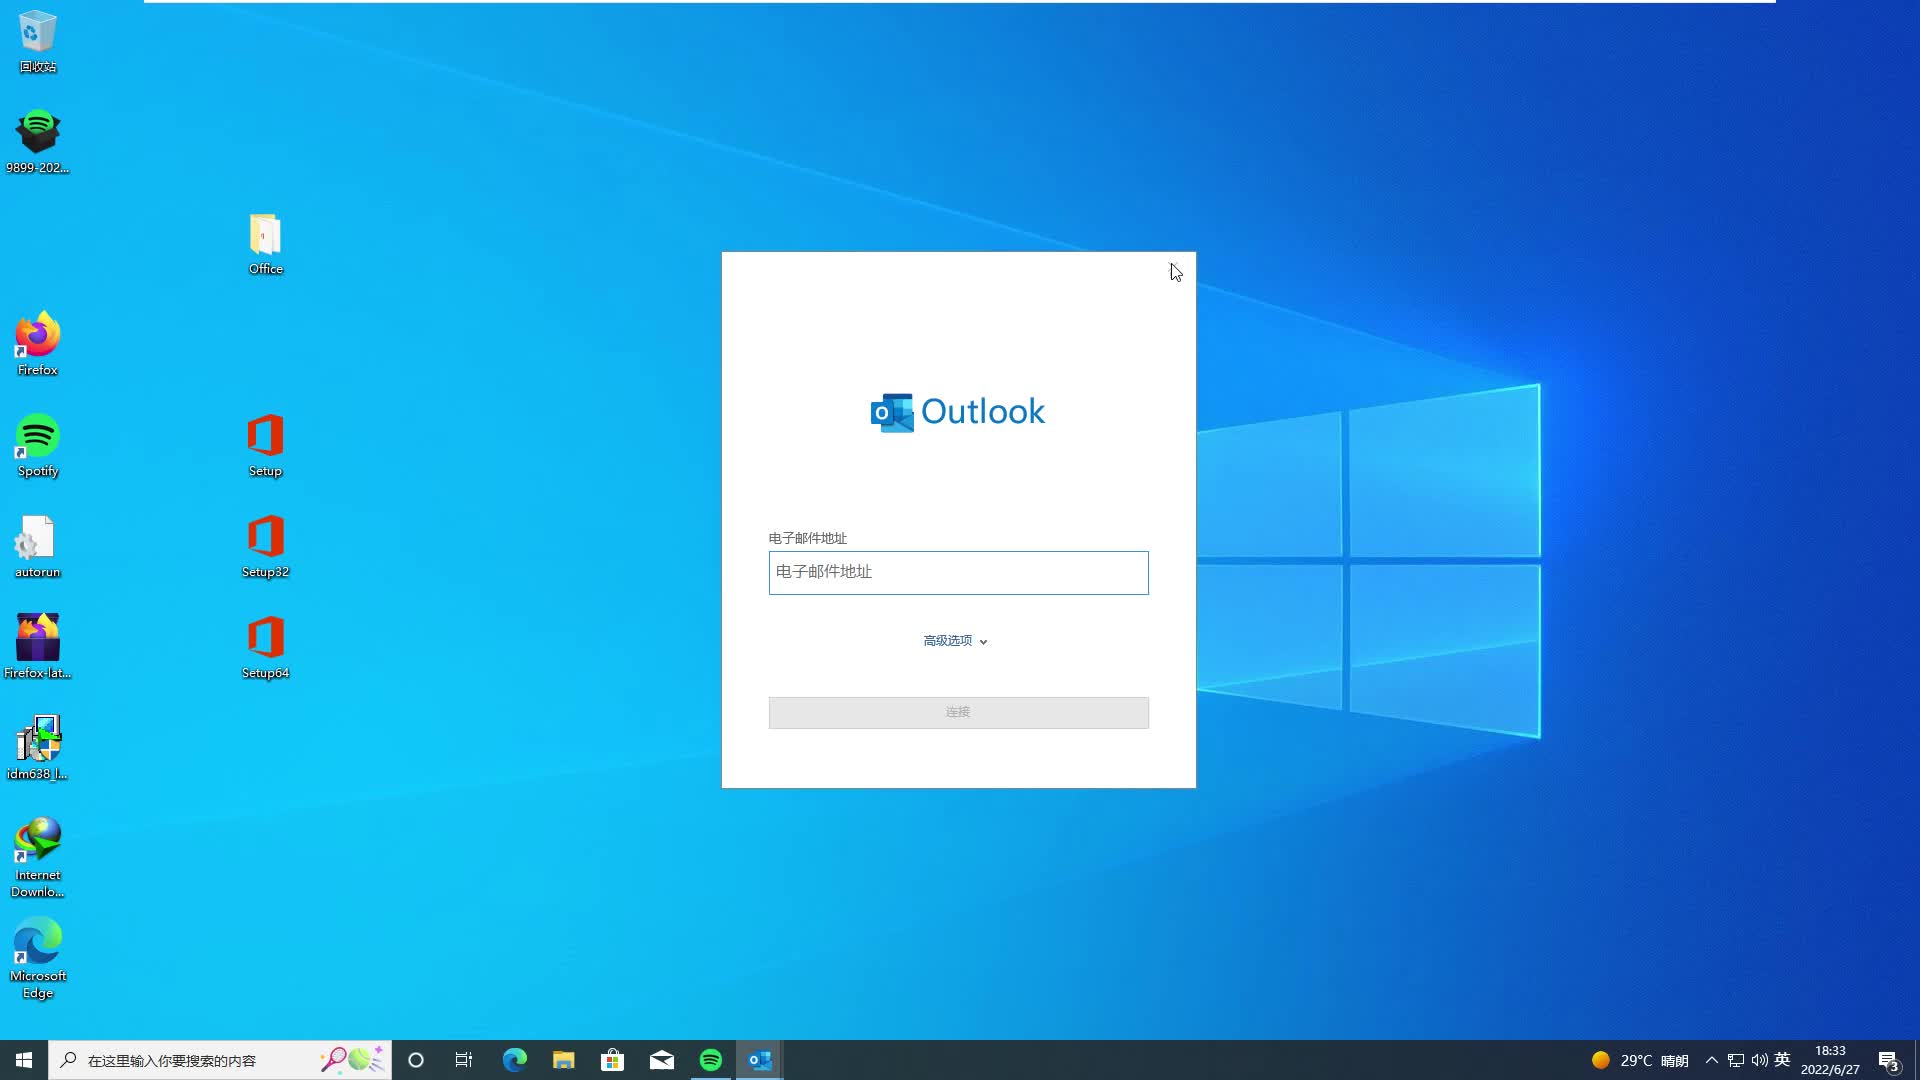Image resolution: width=1920 pixels, height=1080 pixels.
Task: Click the email address input field
Action: pos(957,572)
